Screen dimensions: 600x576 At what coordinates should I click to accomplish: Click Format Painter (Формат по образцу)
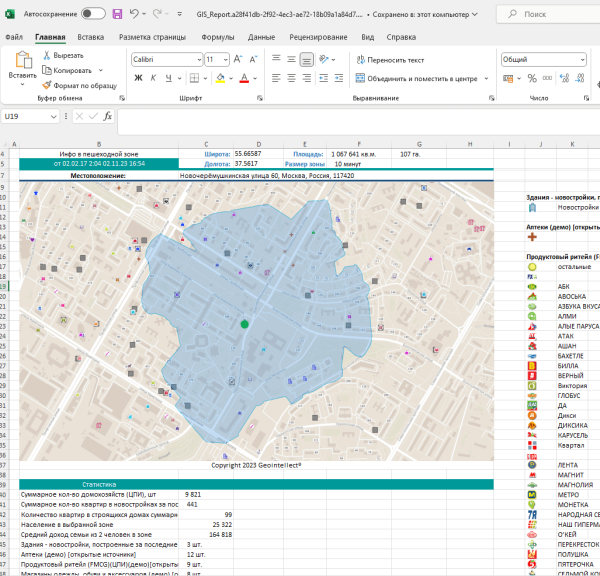(x=78, y=85)
